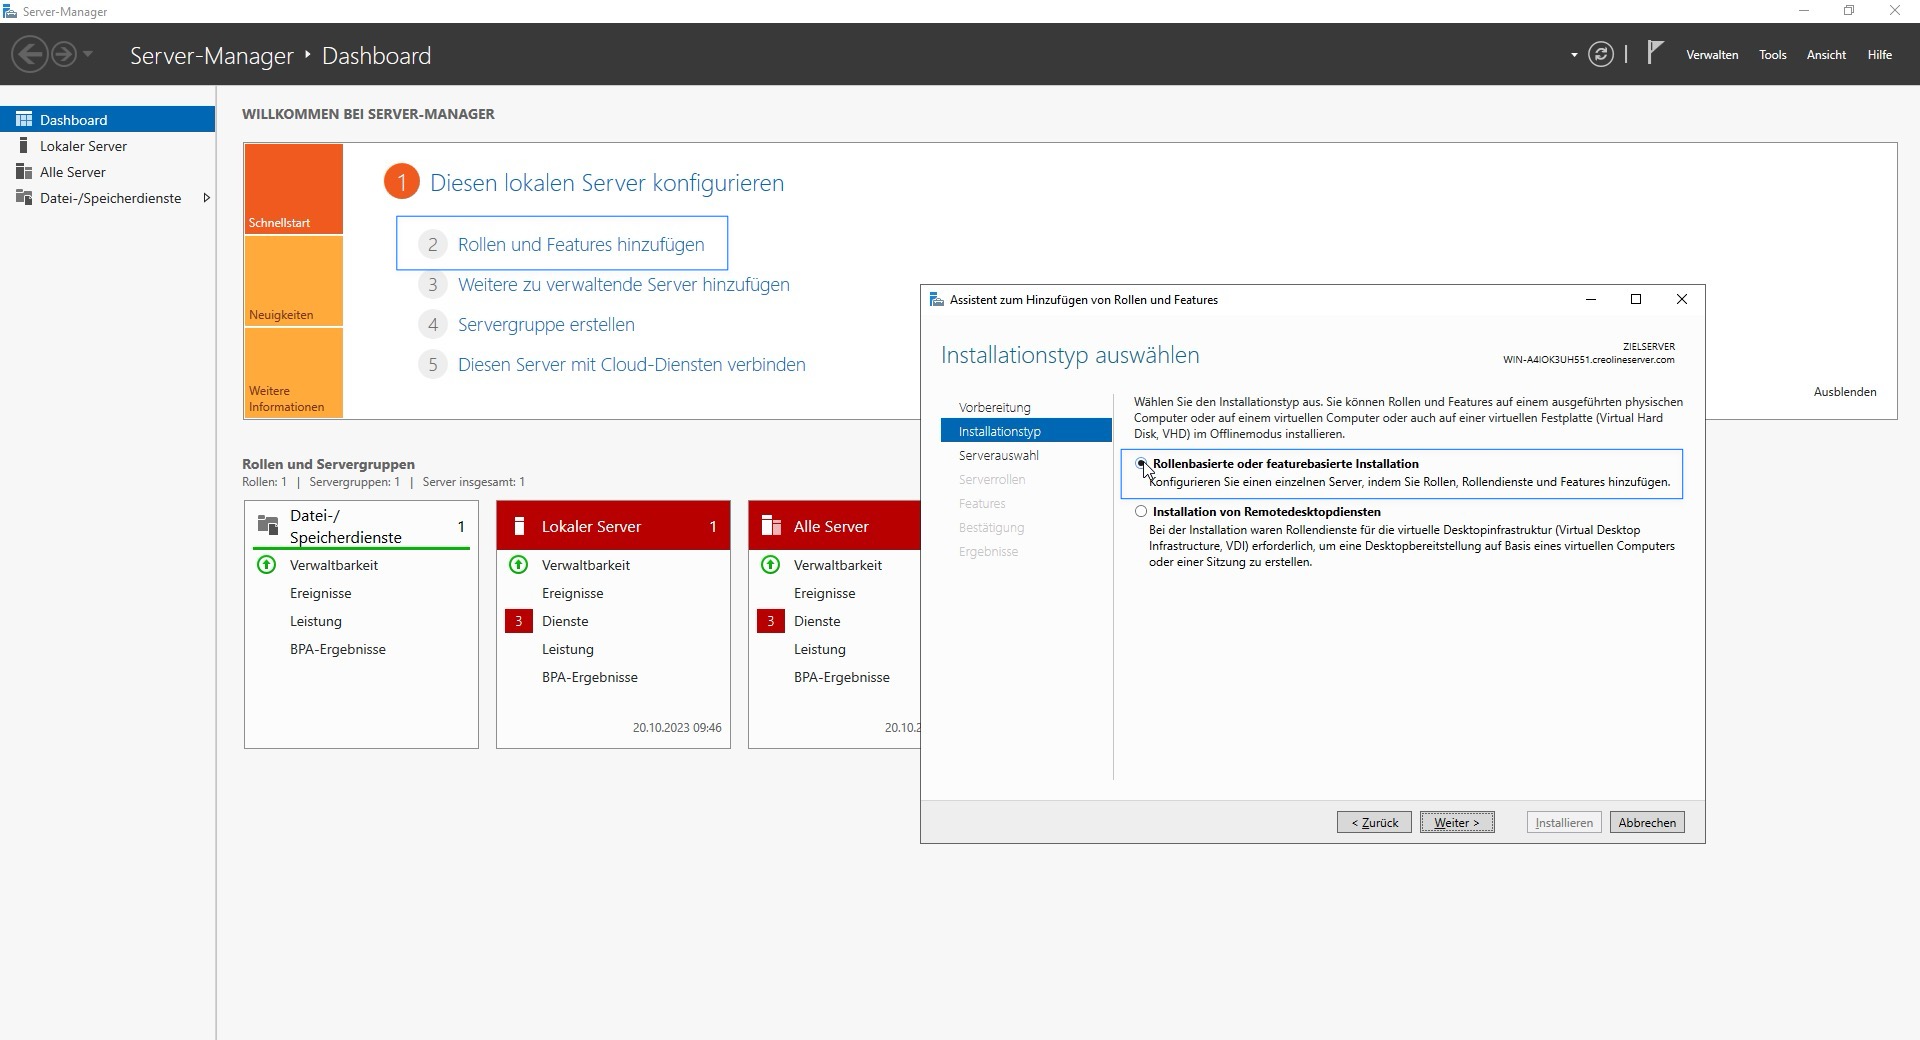Screen dimensions: 1920x1040
Task: Click the Dashboard icon in sidebar
Action: [x=24, y=120]
